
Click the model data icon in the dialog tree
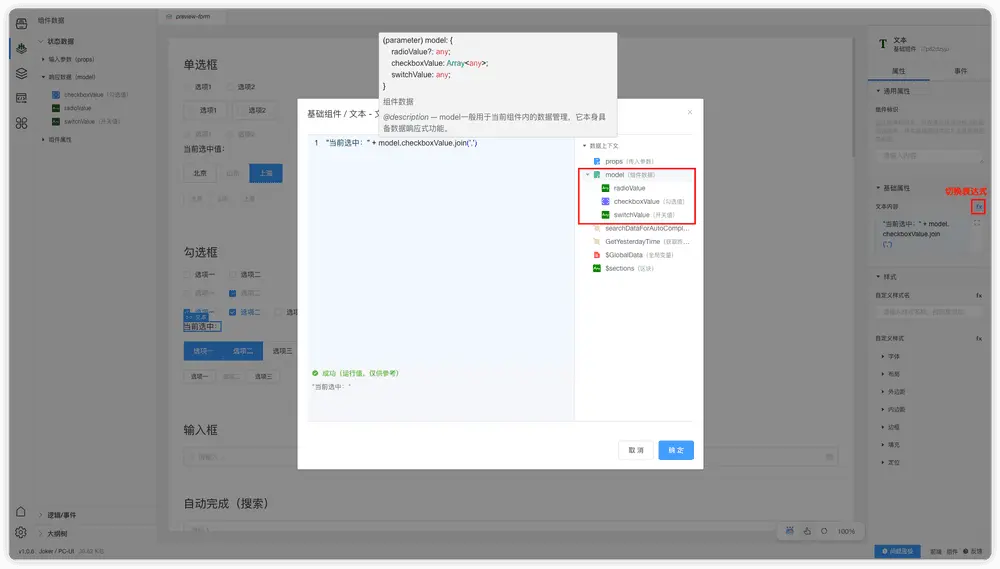point(597,175)
